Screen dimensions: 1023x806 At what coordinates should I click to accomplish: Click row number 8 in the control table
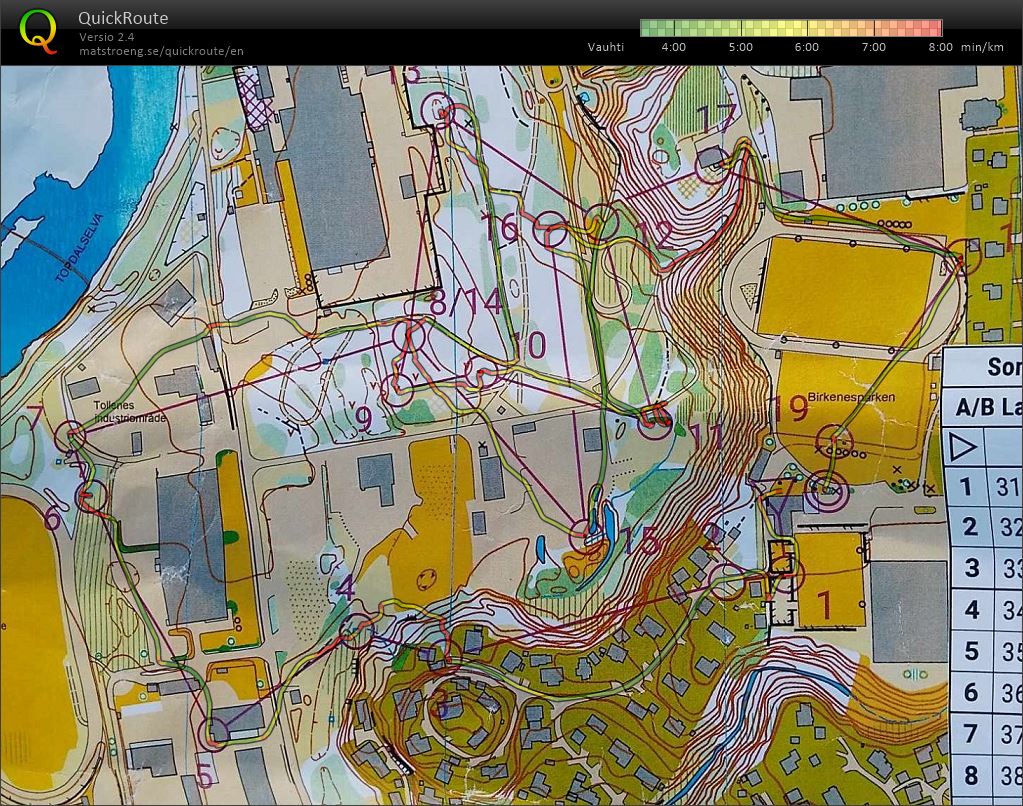point(971,775)
